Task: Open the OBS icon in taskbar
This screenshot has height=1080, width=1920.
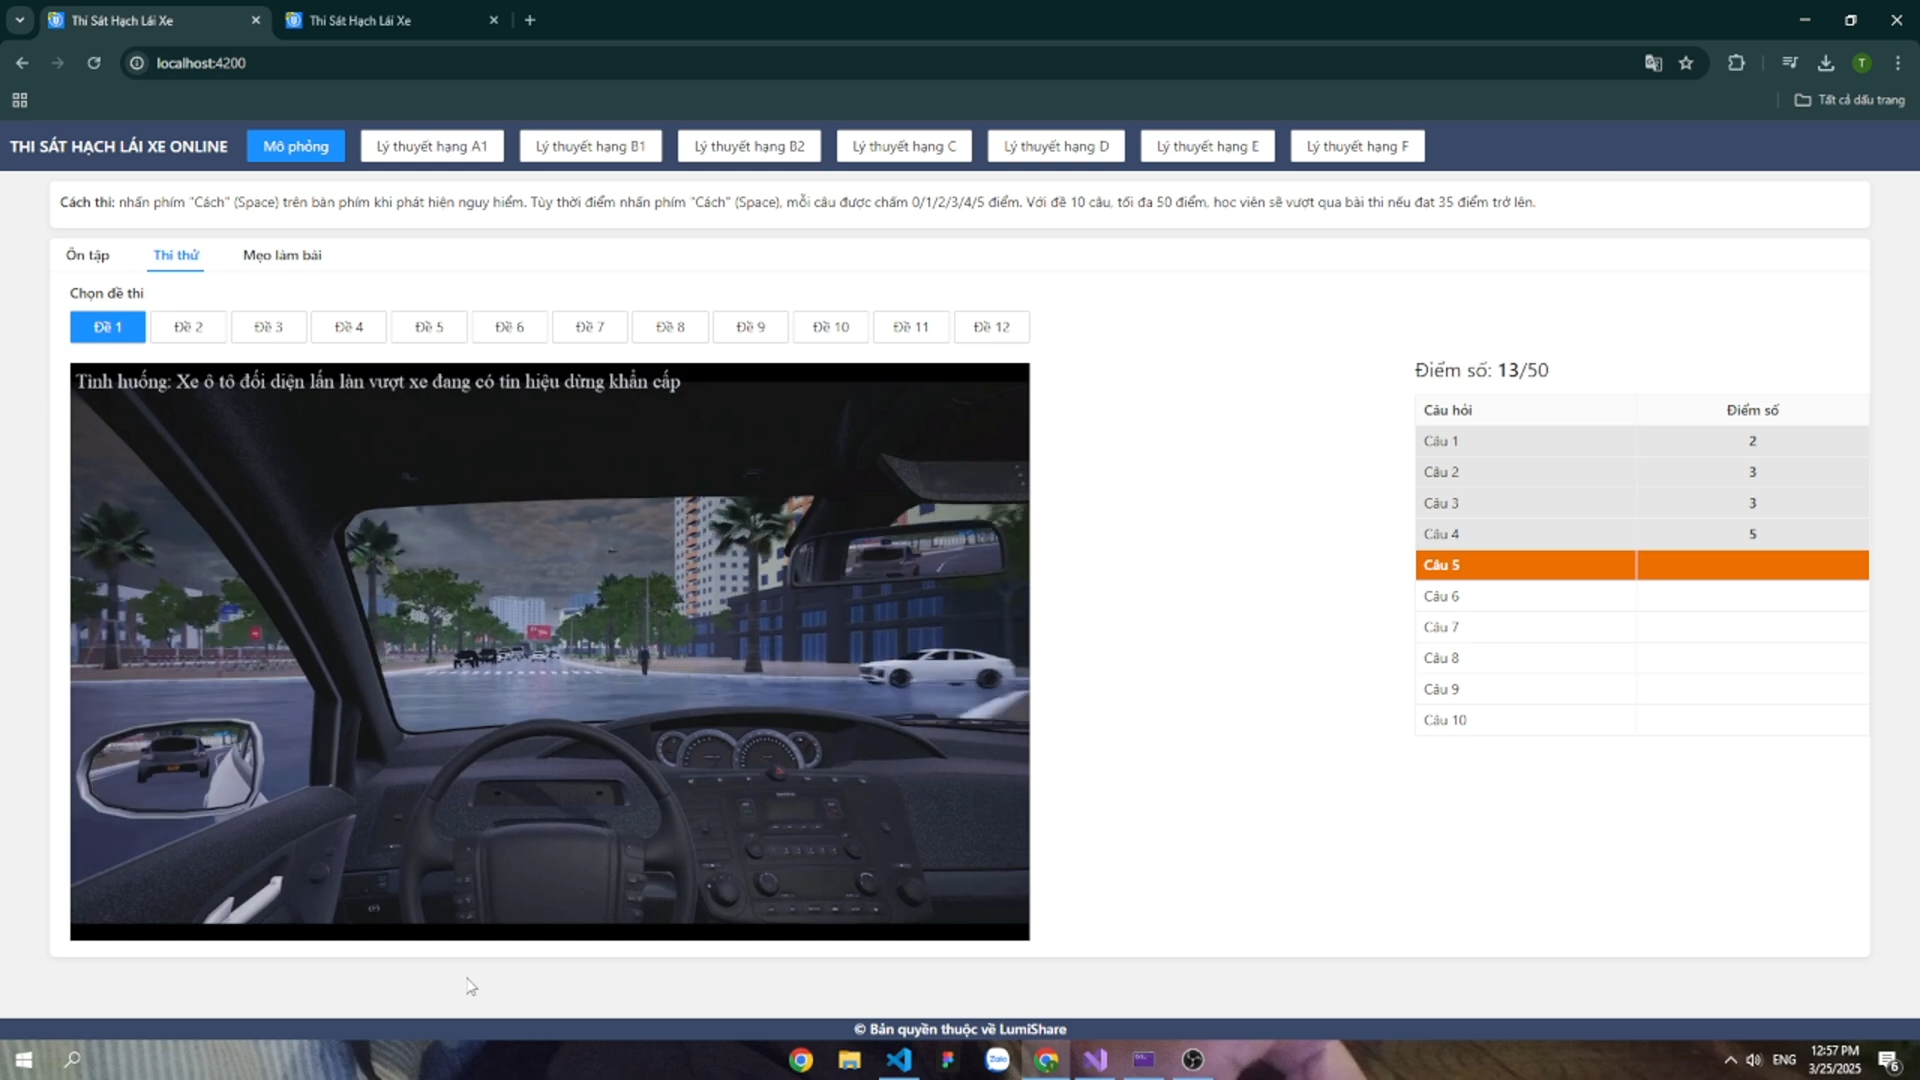Action: [x=1192, y=1060]
